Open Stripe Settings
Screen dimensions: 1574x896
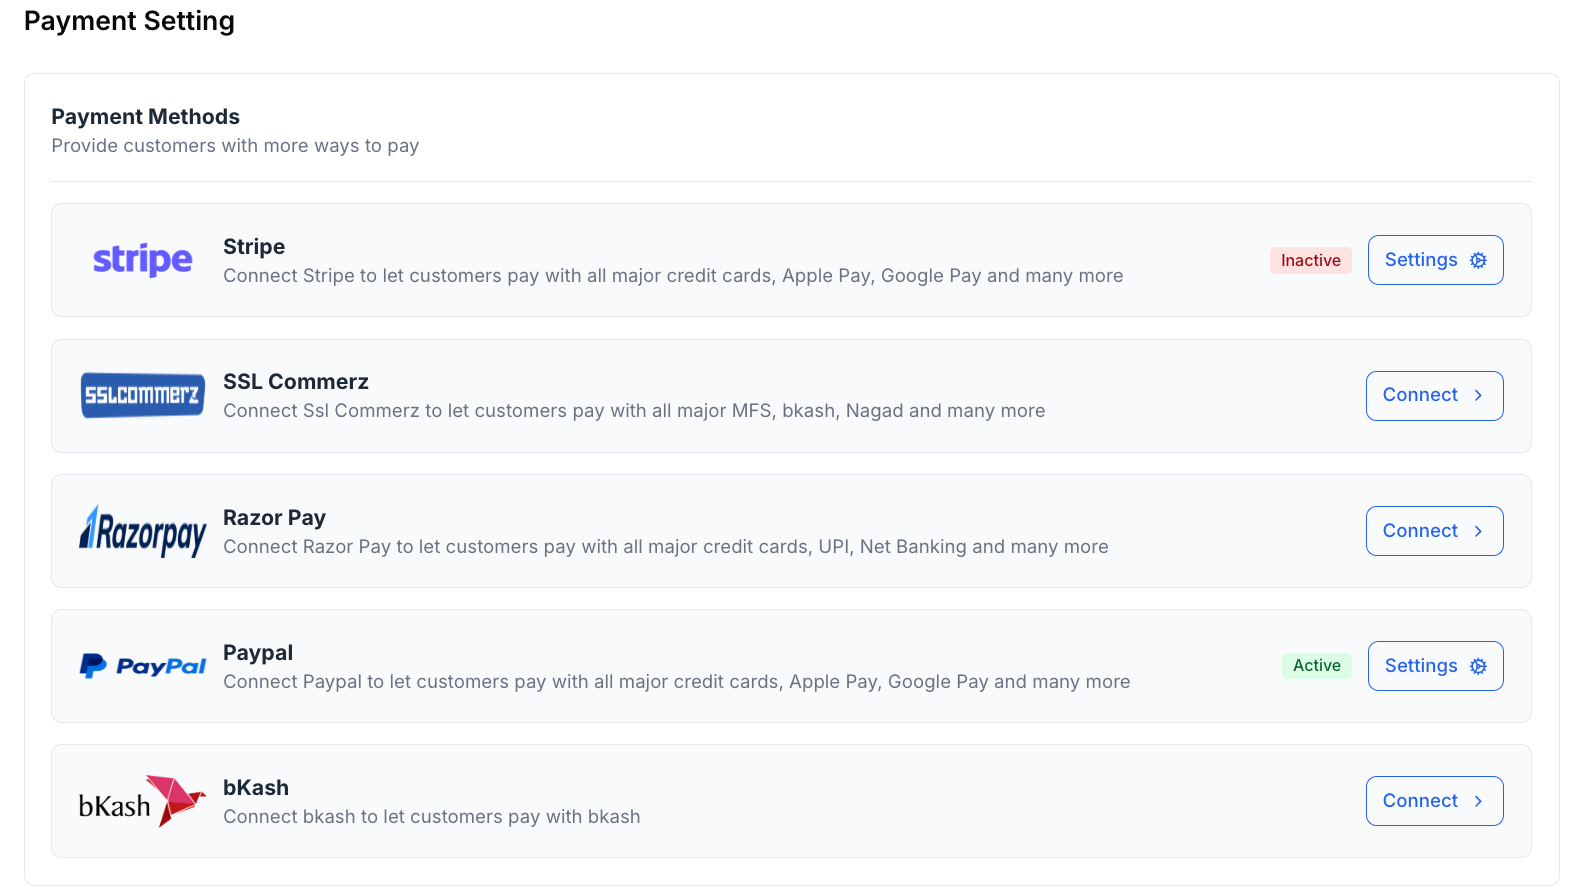pos(1434,260)
